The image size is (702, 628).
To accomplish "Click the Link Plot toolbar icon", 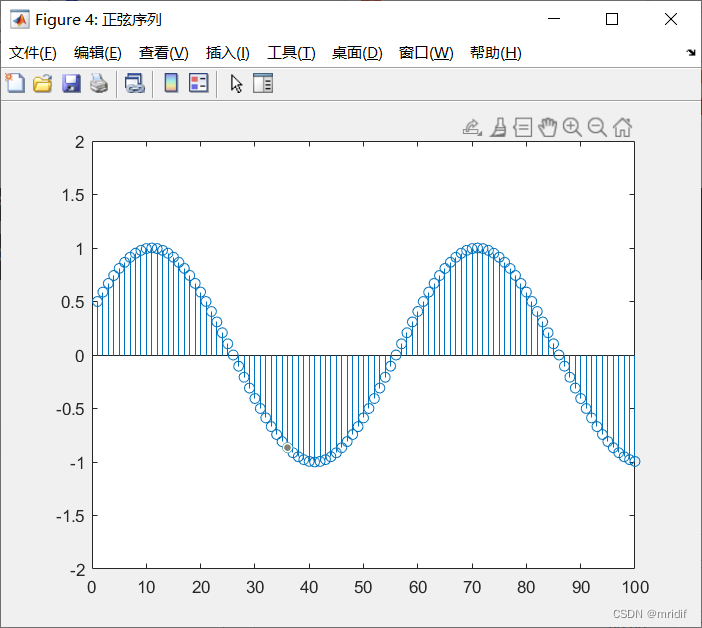I will tap(135, 84).
